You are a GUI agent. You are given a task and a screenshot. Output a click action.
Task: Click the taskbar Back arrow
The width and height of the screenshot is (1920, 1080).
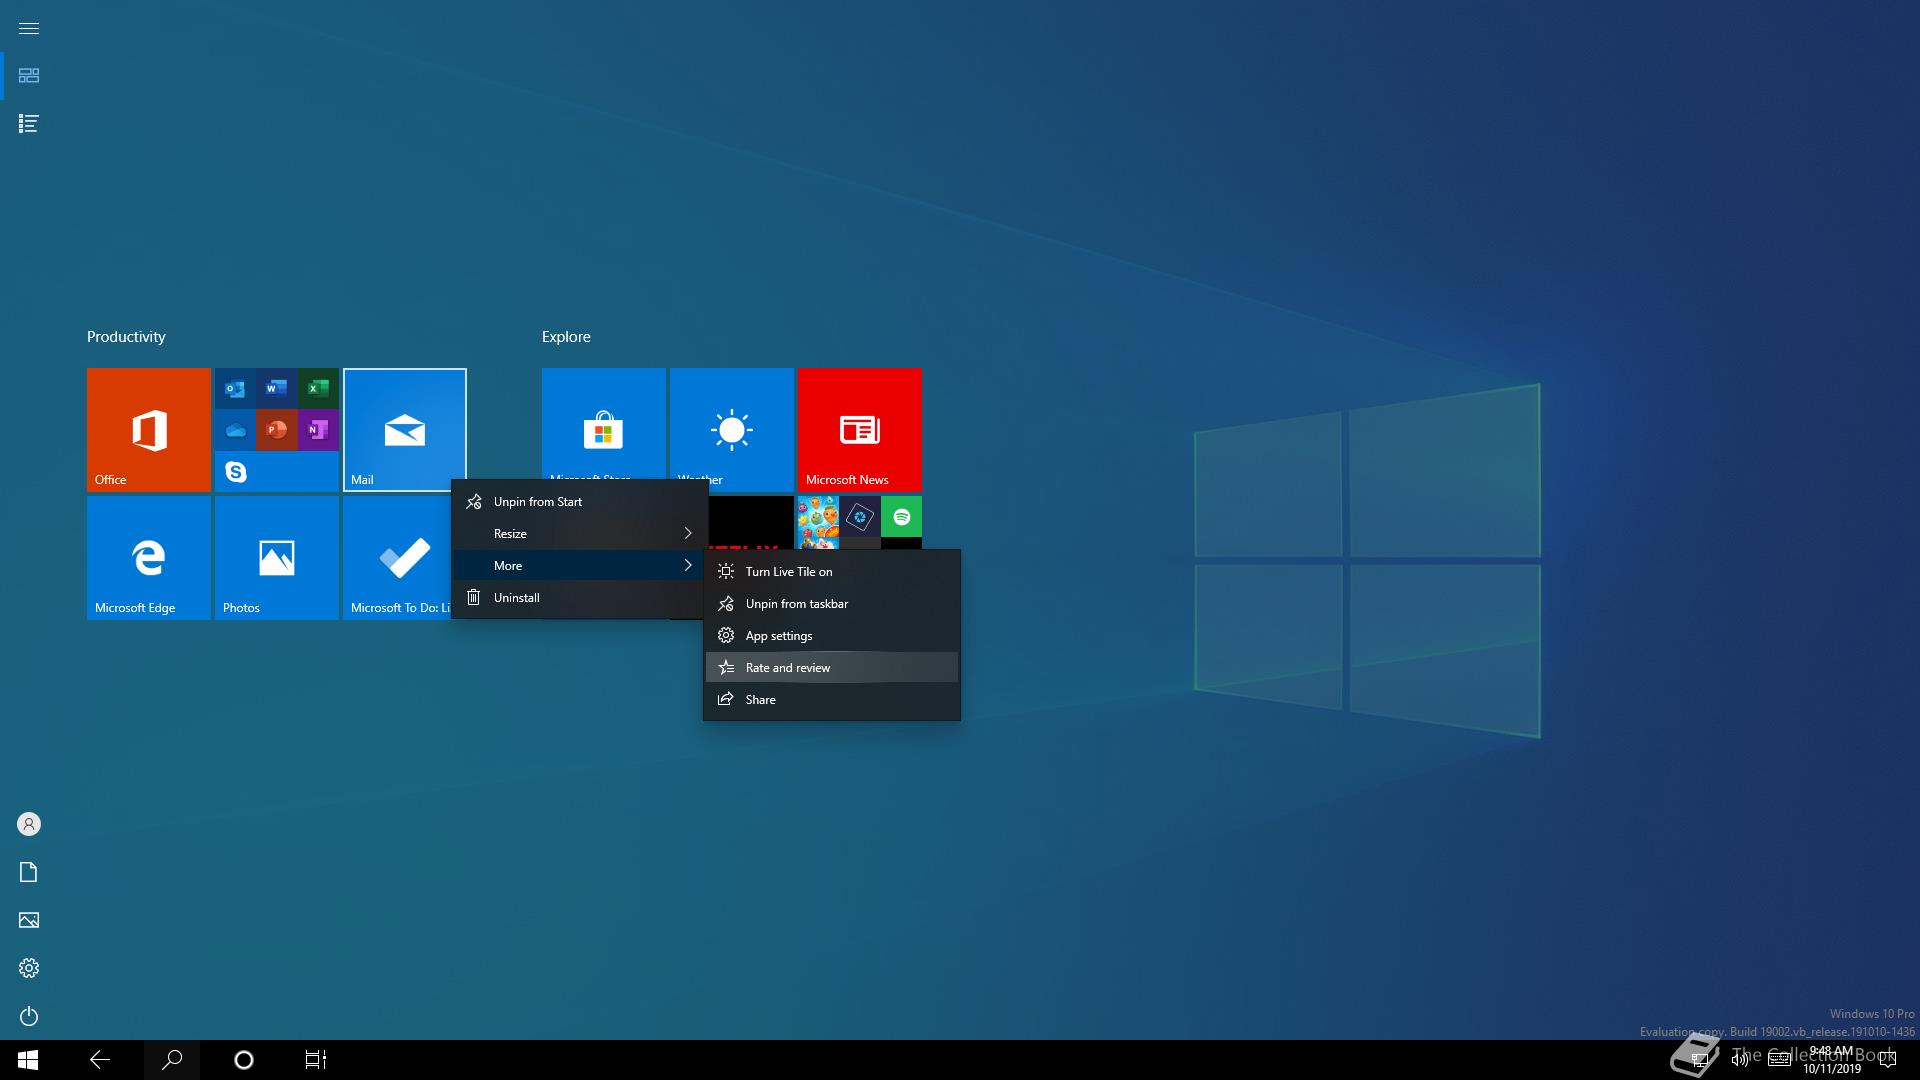click(x=100, y=1060)
